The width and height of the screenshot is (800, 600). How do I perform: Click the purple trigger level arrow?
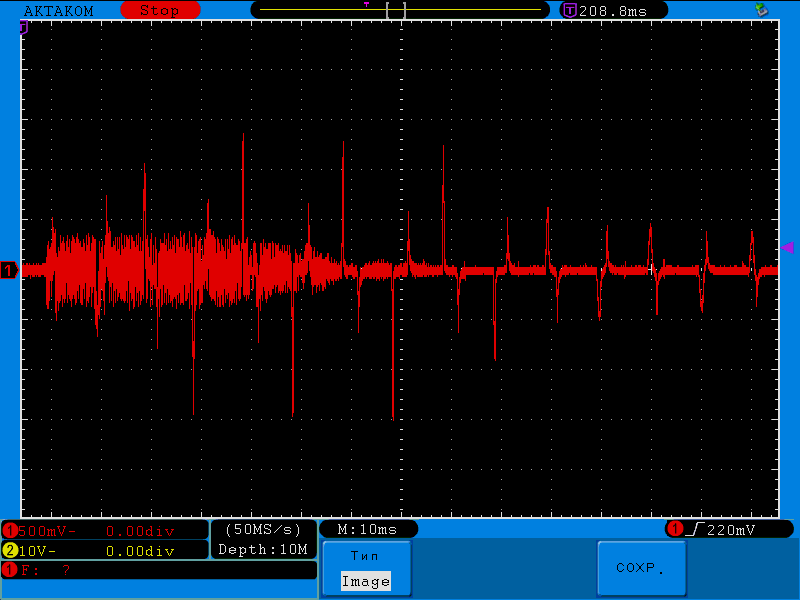click(x=787, y=248)
